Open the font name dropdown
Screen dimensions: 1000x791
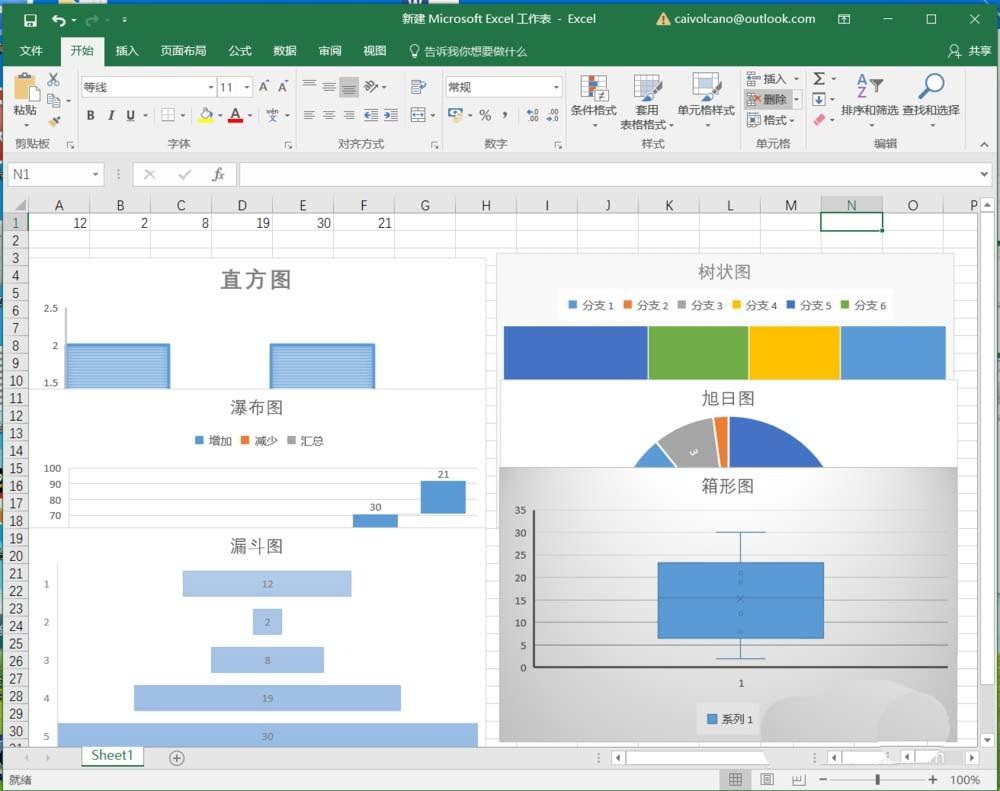[x=211, y=88]
